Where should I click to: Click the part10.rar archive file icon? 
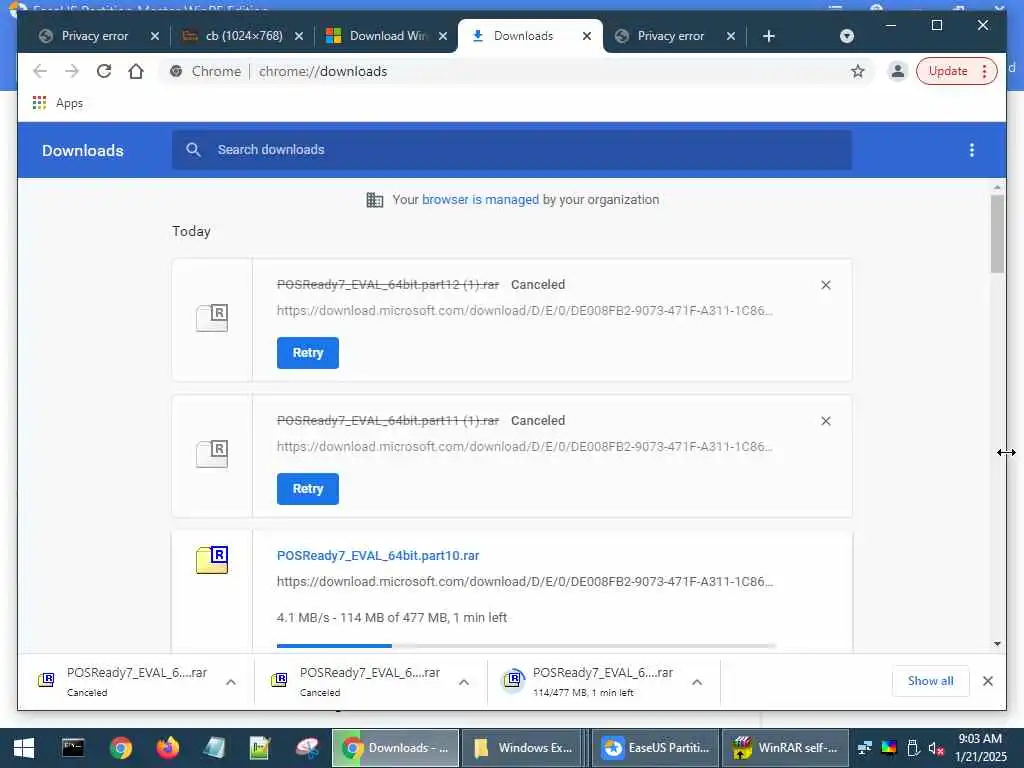pyautogui.click(x=212, y=560)
